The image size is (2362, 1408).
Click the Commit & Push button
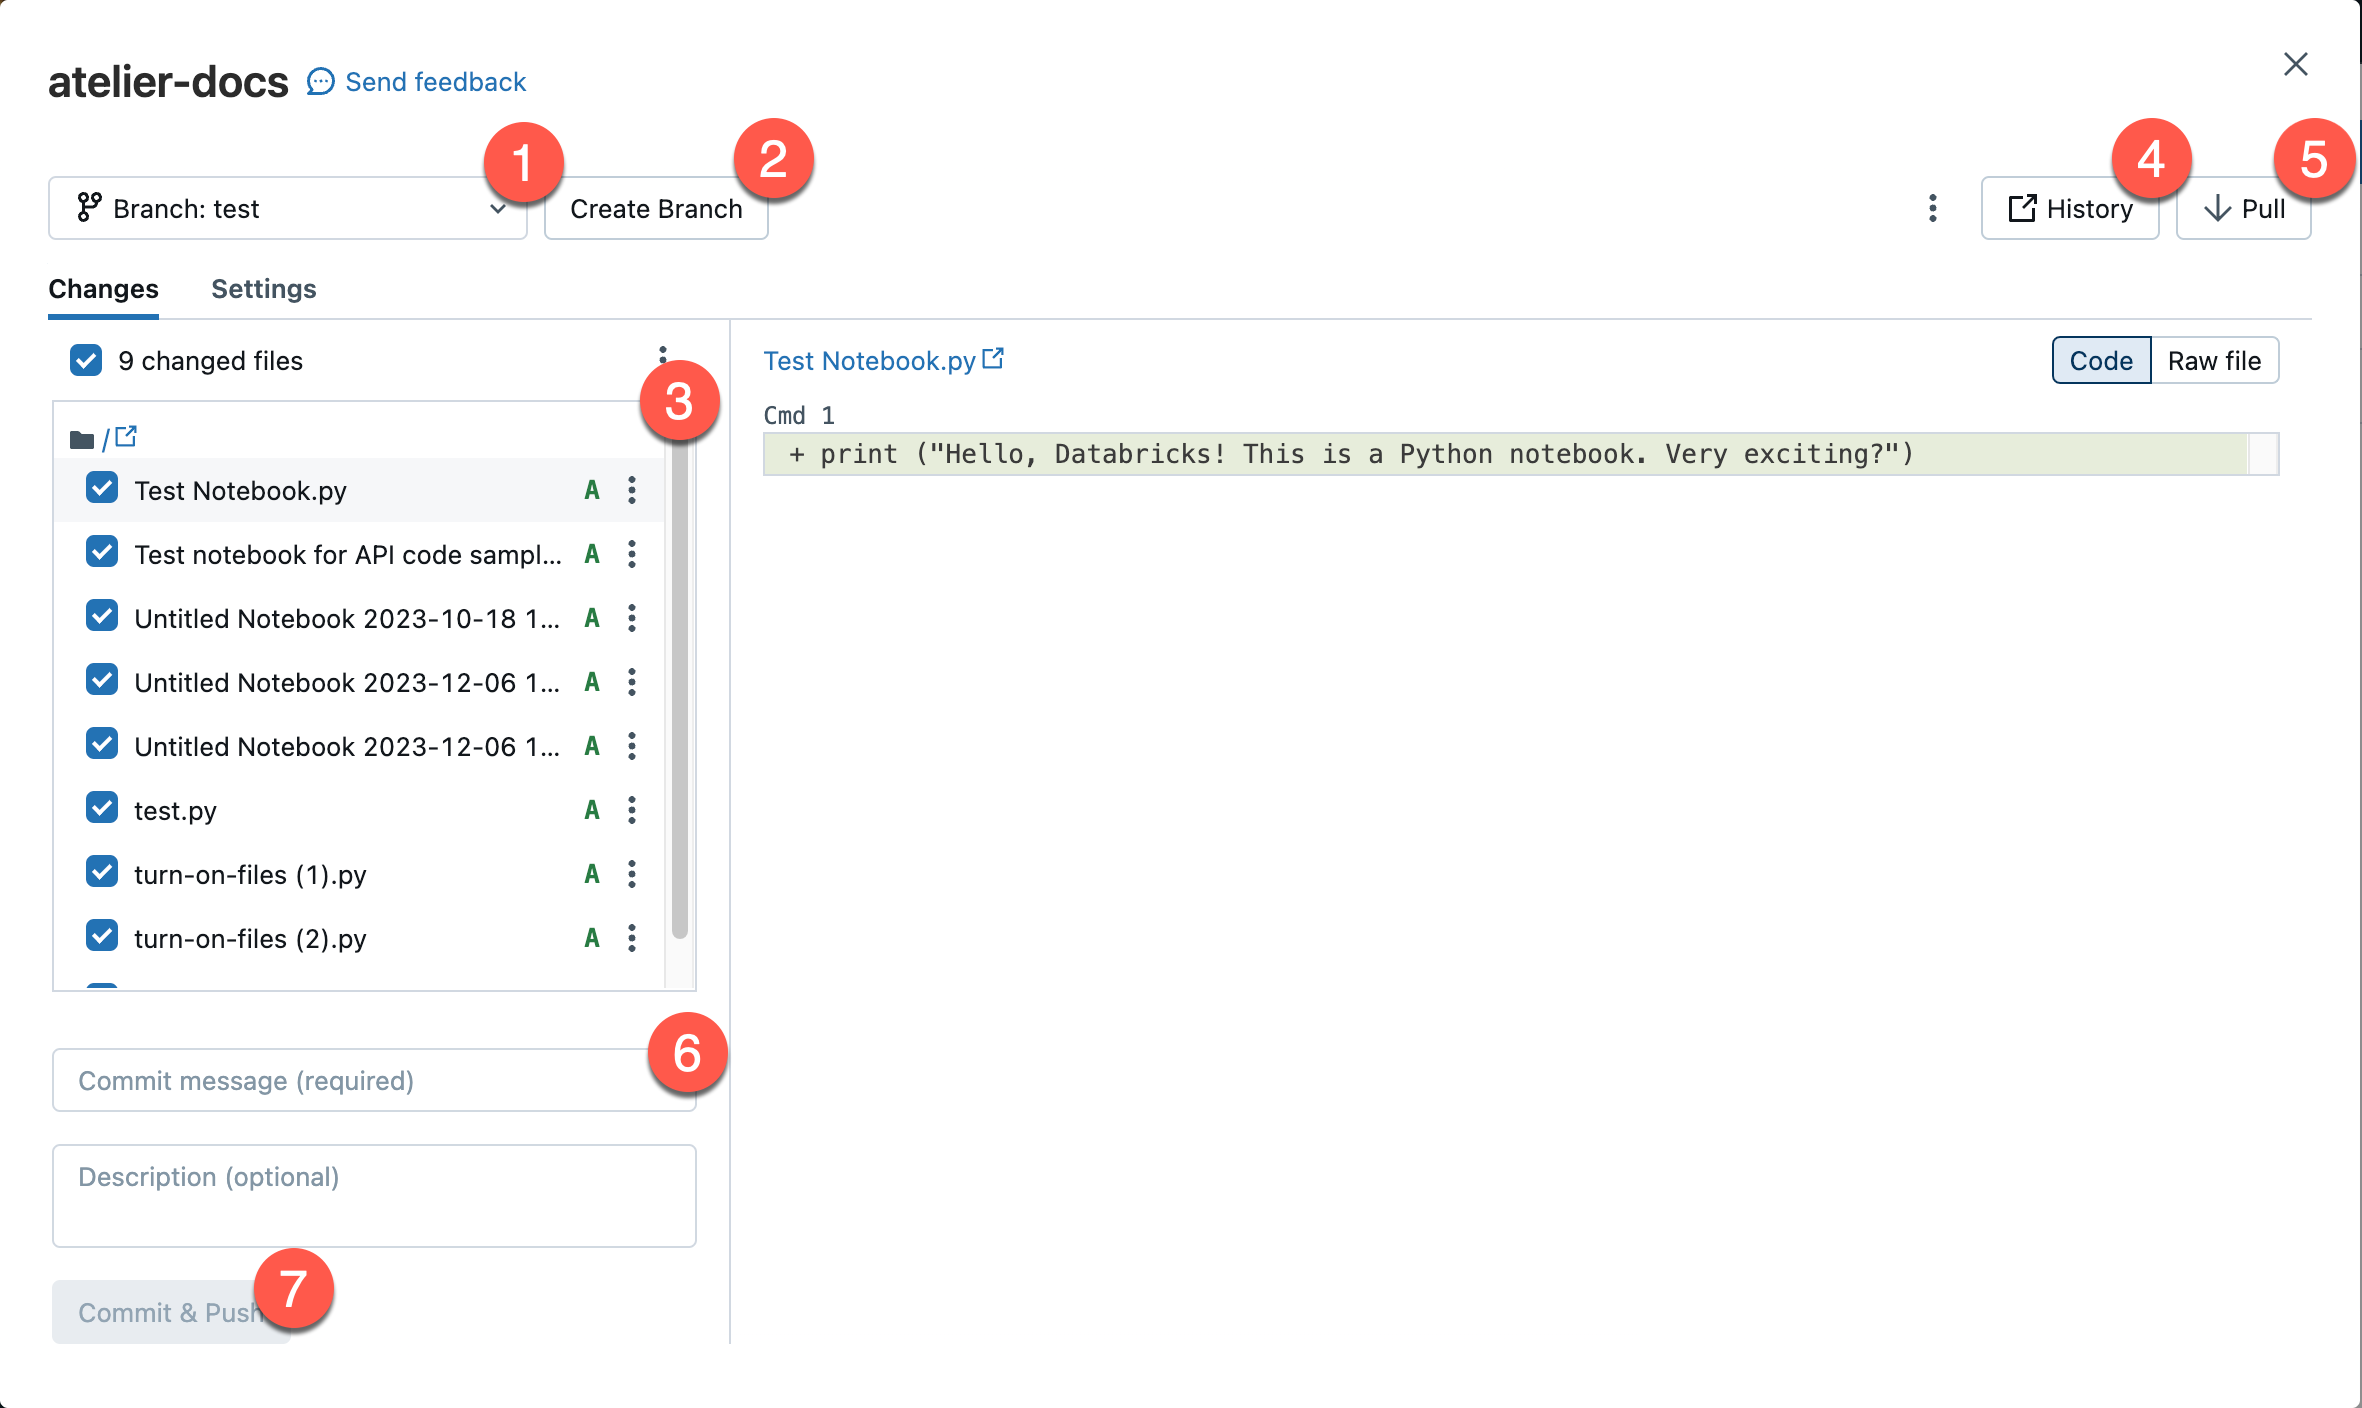[169, 1311]
